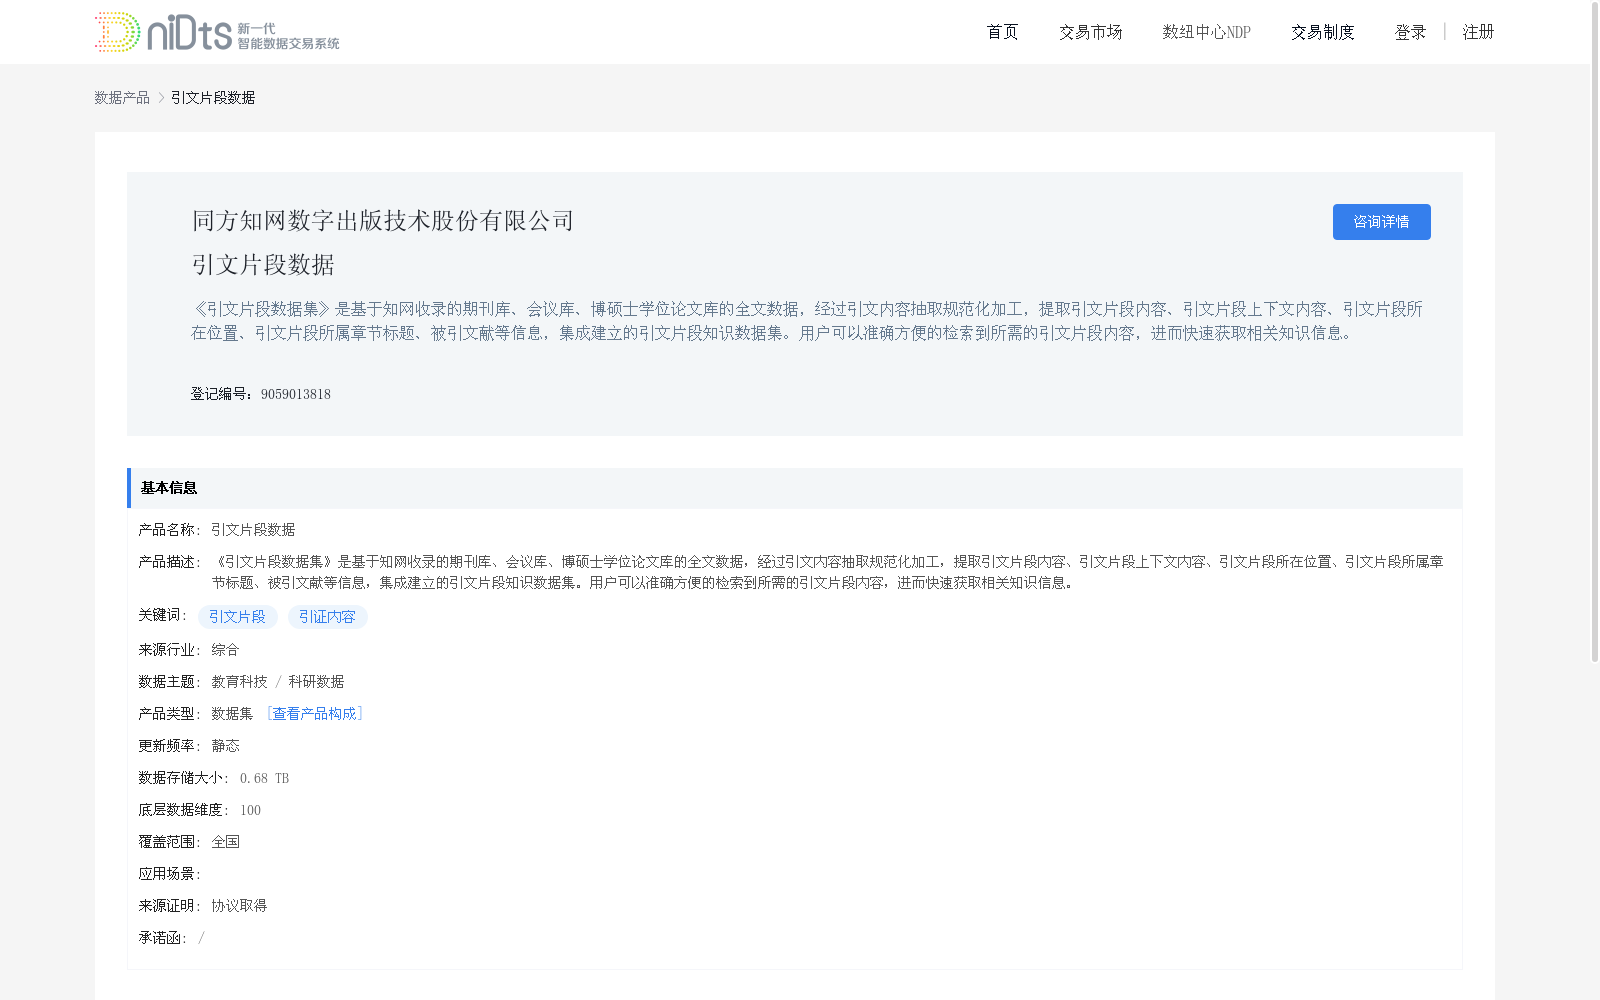This screenshot has height=1000, width=1600.
Task: Click the 产品名称 value 引文片段数据
Action: [x=253, y=530]
